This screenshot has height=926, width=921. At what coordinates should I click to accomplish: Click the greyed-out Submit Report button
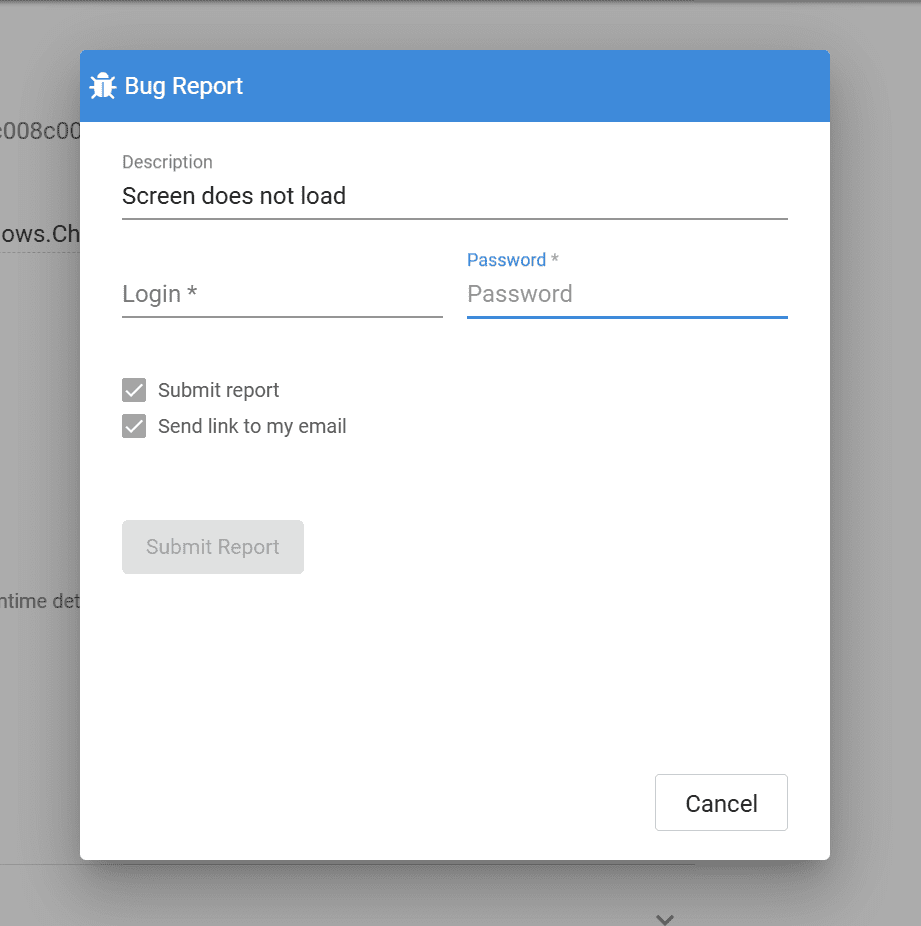pyautogui.click(x=213, y=547)
